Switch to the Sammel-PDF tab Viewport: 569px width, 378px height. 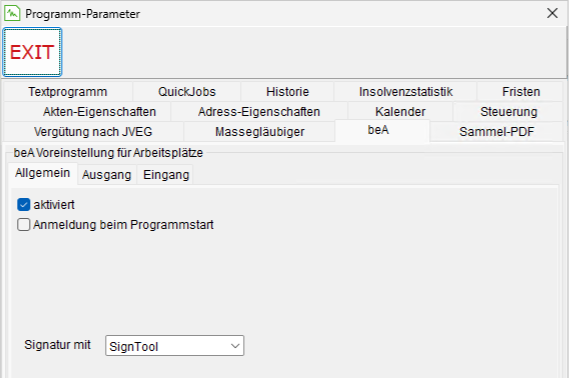point(496,132)
